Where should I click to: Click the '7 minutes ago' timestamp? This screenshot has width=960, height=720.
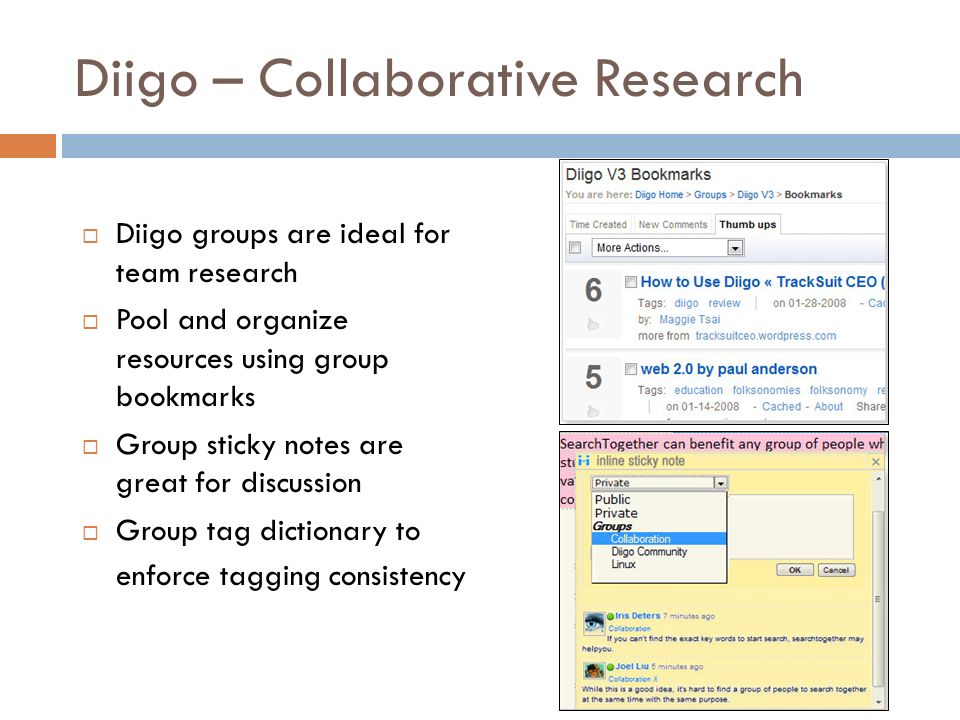click(x=689, y=617)
